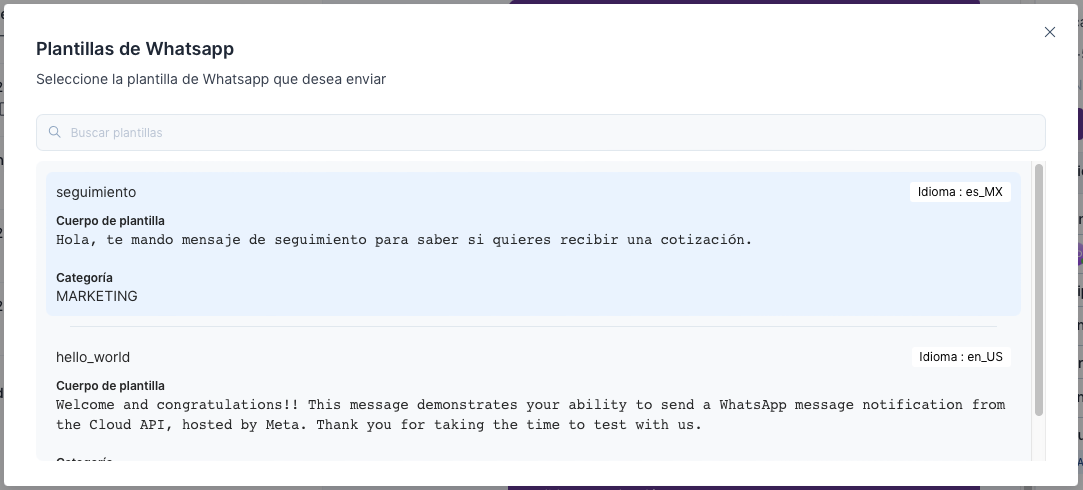The width and height of the screenshot is (1083, 490).
Task: Choose the hello_world template name
Action: [93, 357]
